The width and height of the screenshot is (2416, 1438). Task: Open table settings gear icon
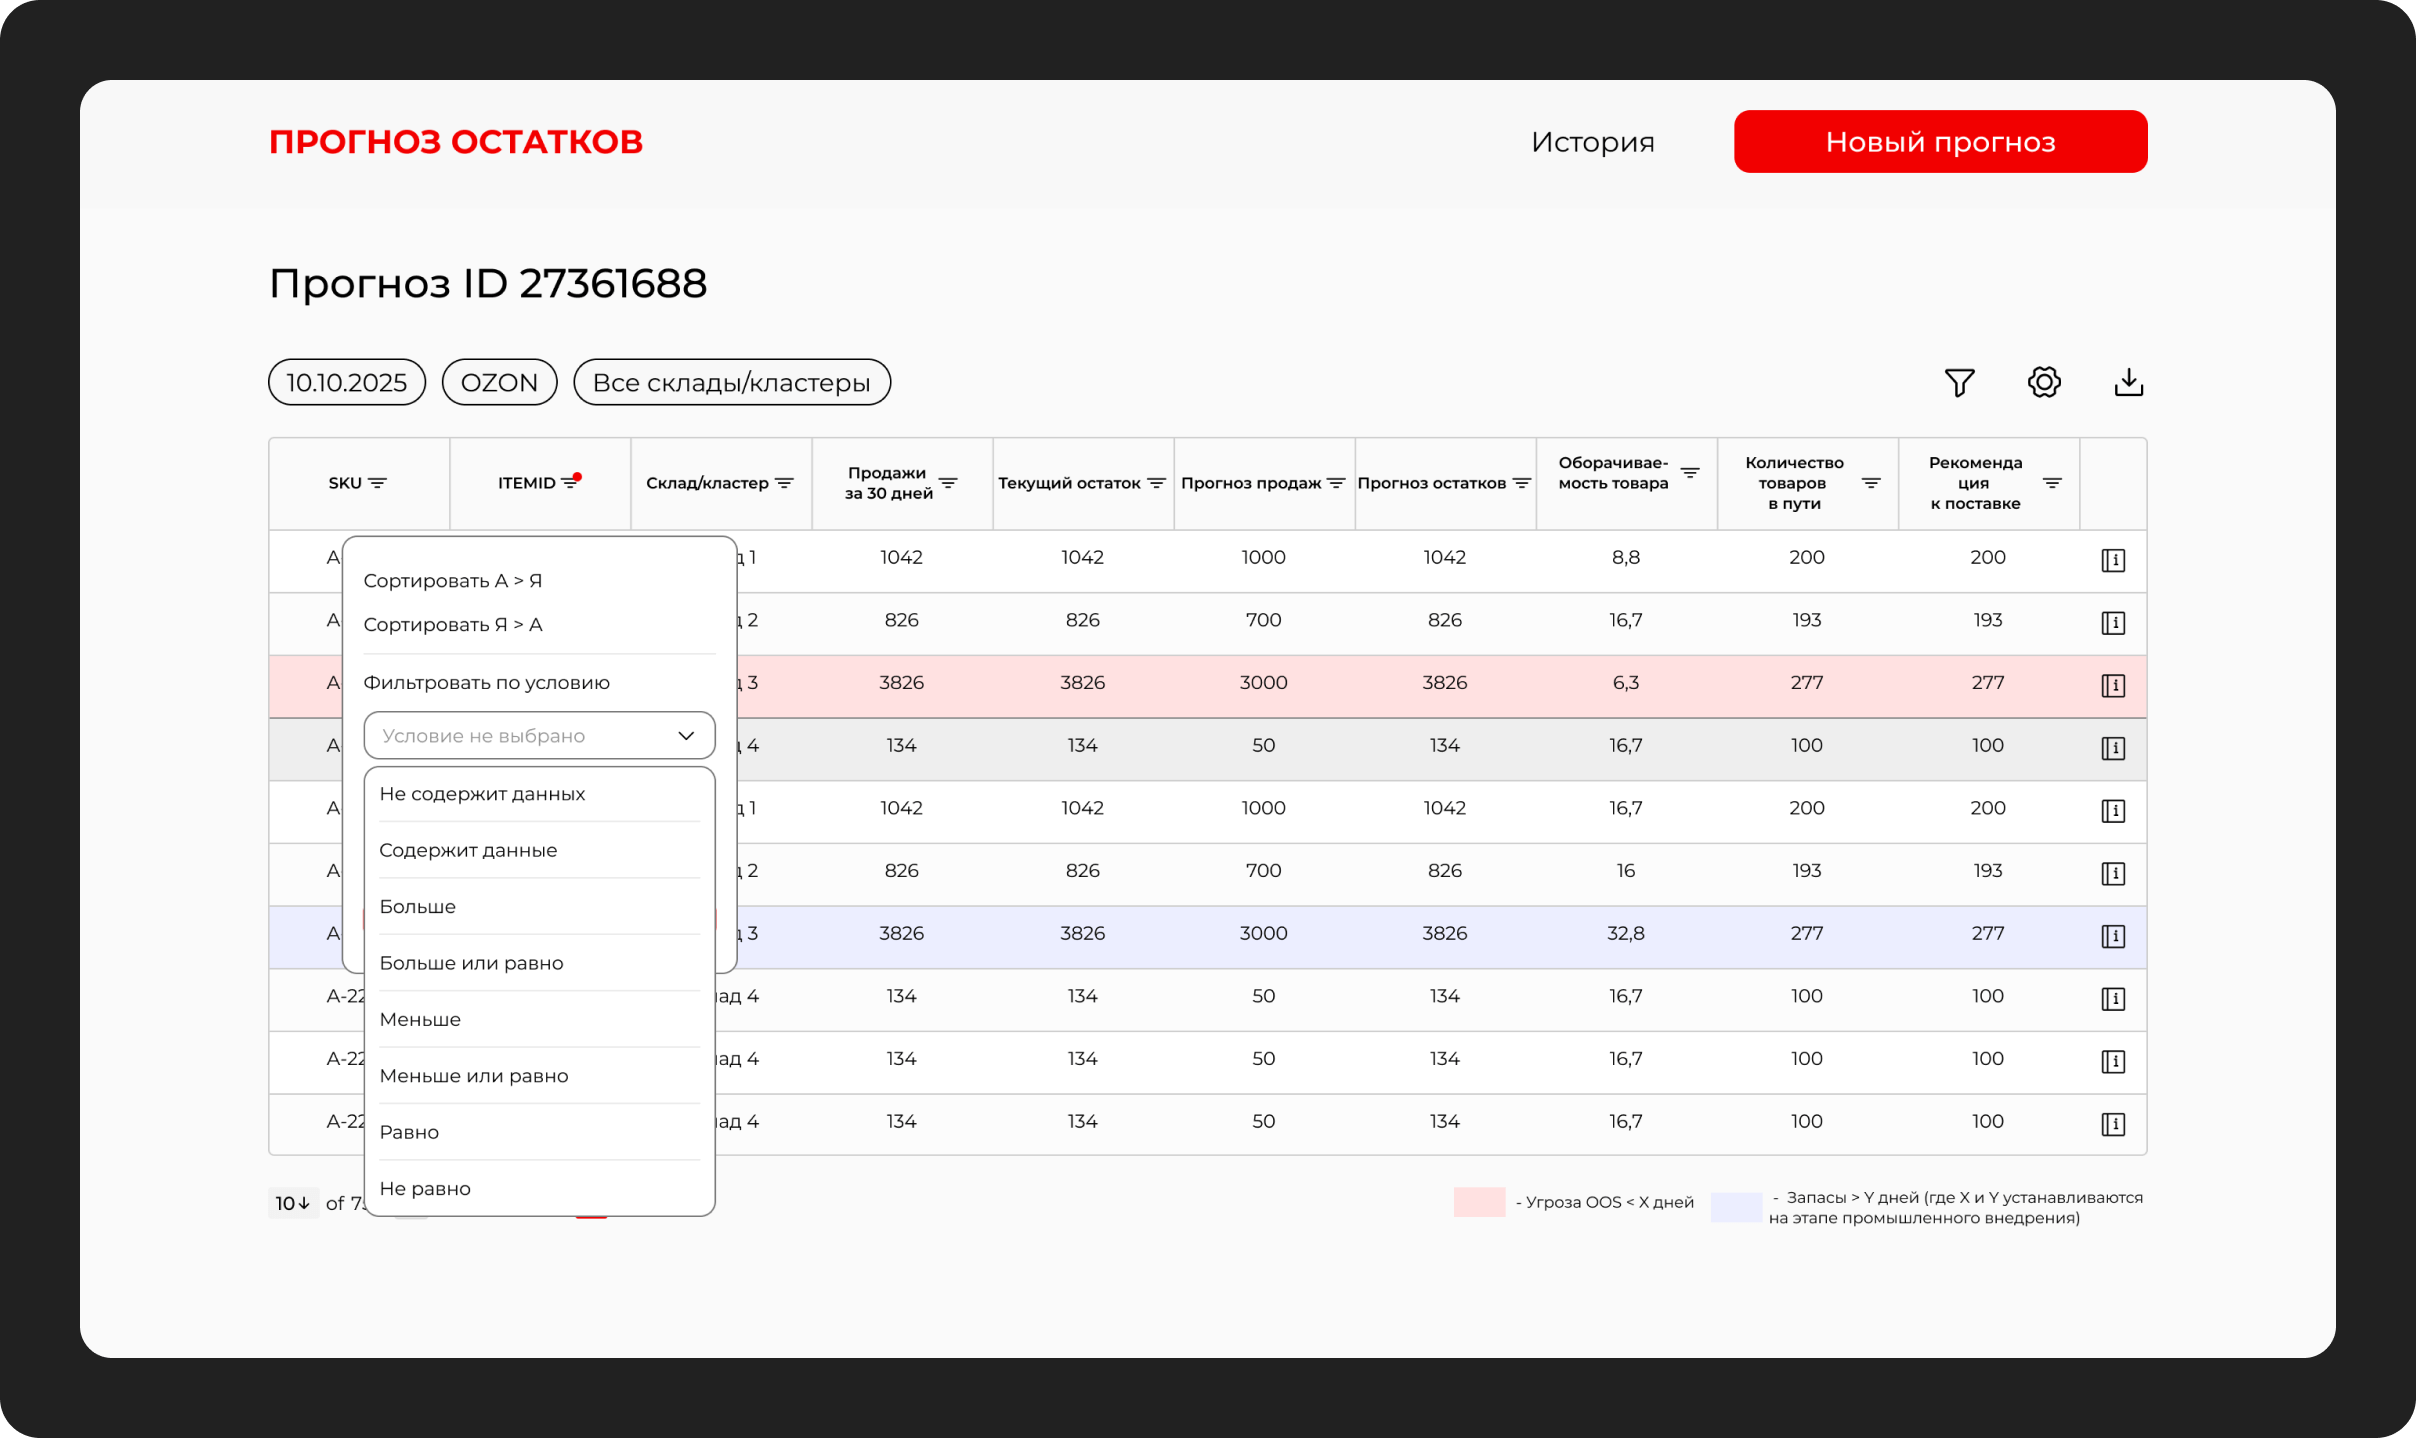tap(2044, 382)
